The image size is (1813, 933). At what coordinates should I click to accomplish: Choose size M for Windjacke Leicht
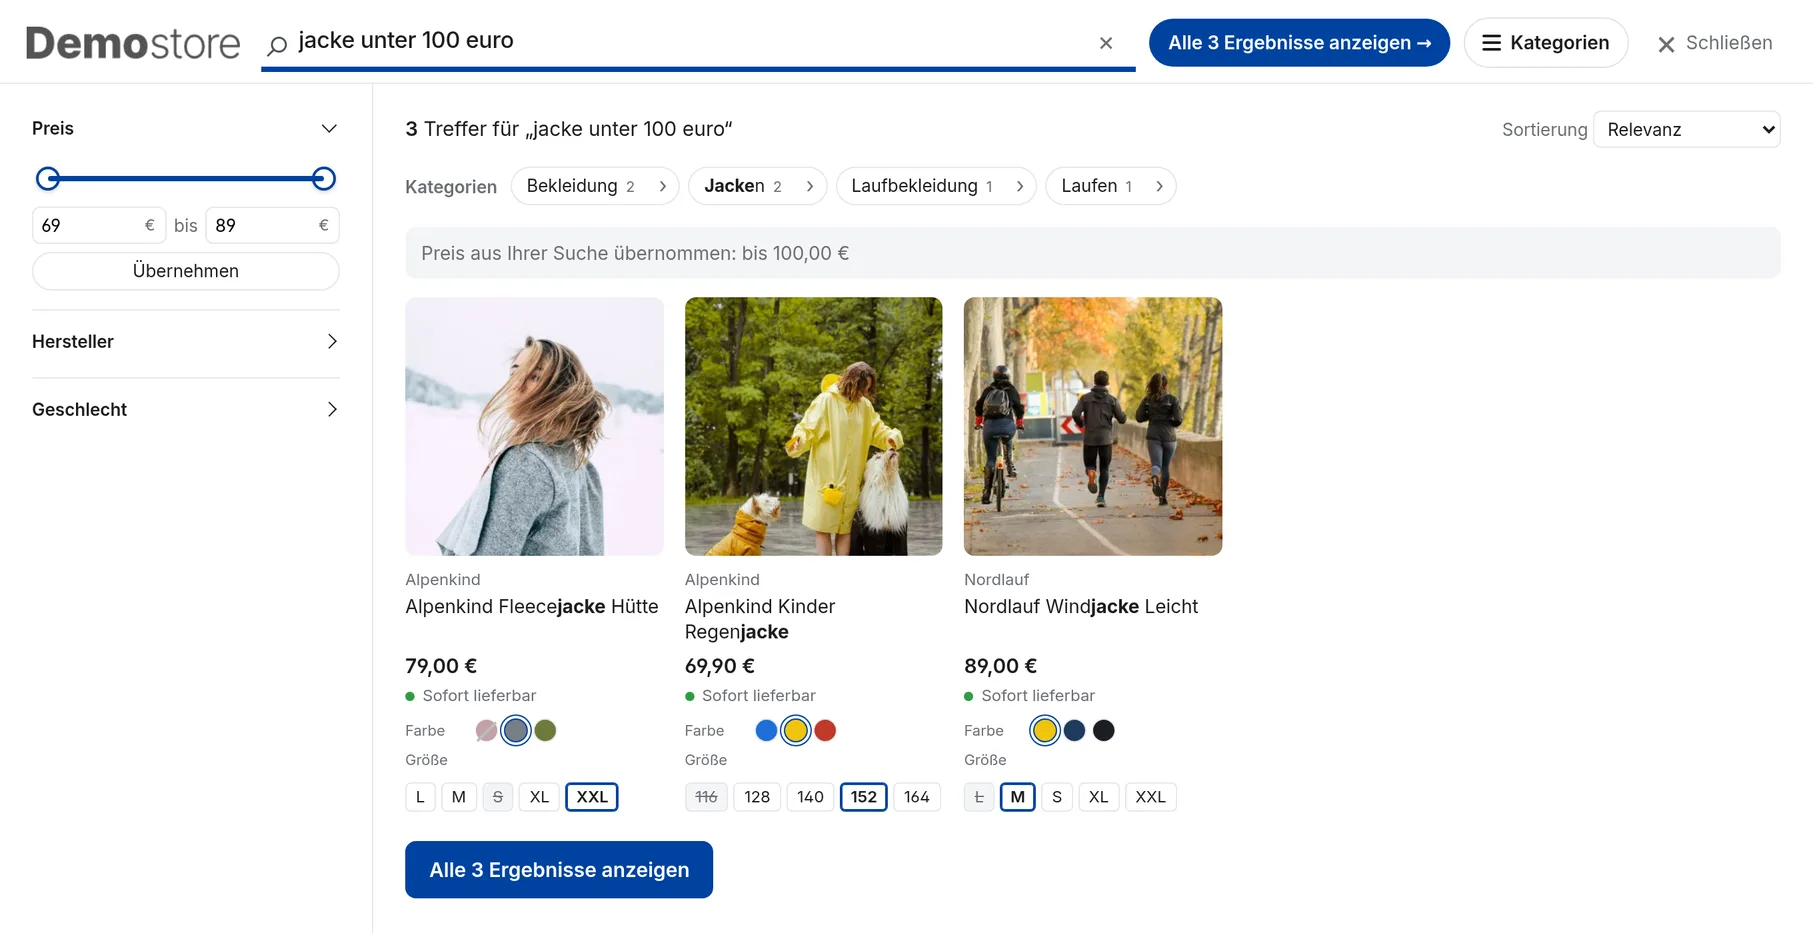click(1018, 797)
